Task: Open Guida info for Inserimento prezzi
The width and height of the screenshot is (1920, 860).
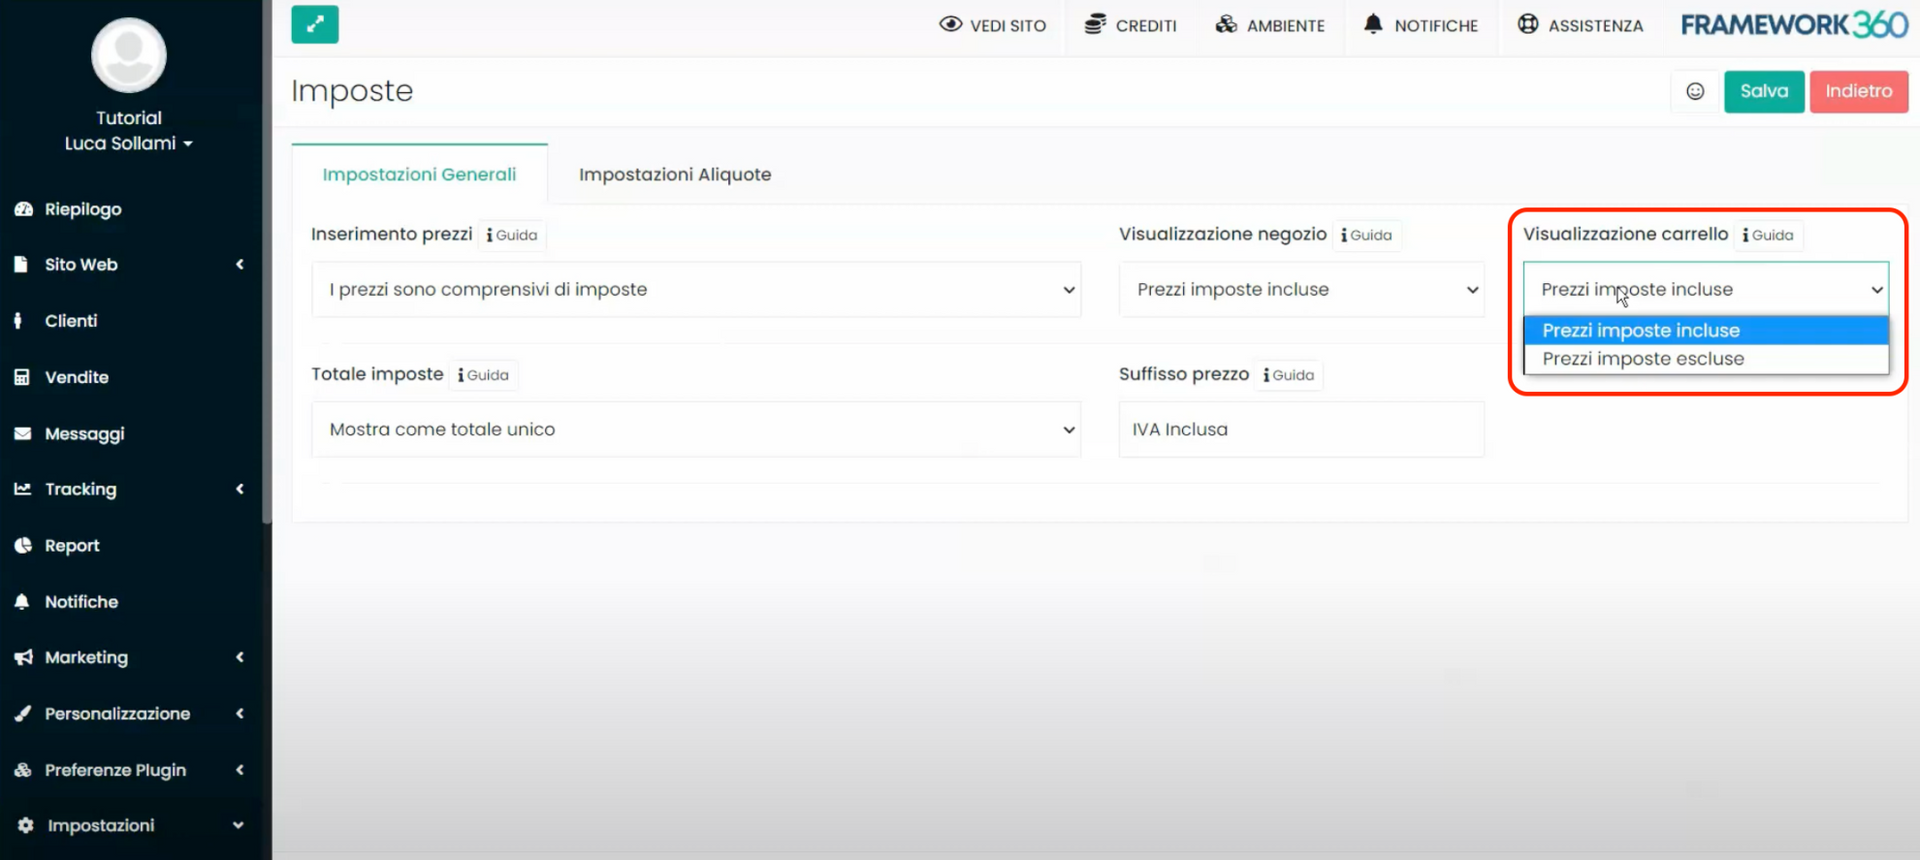Action: [512, 235]
